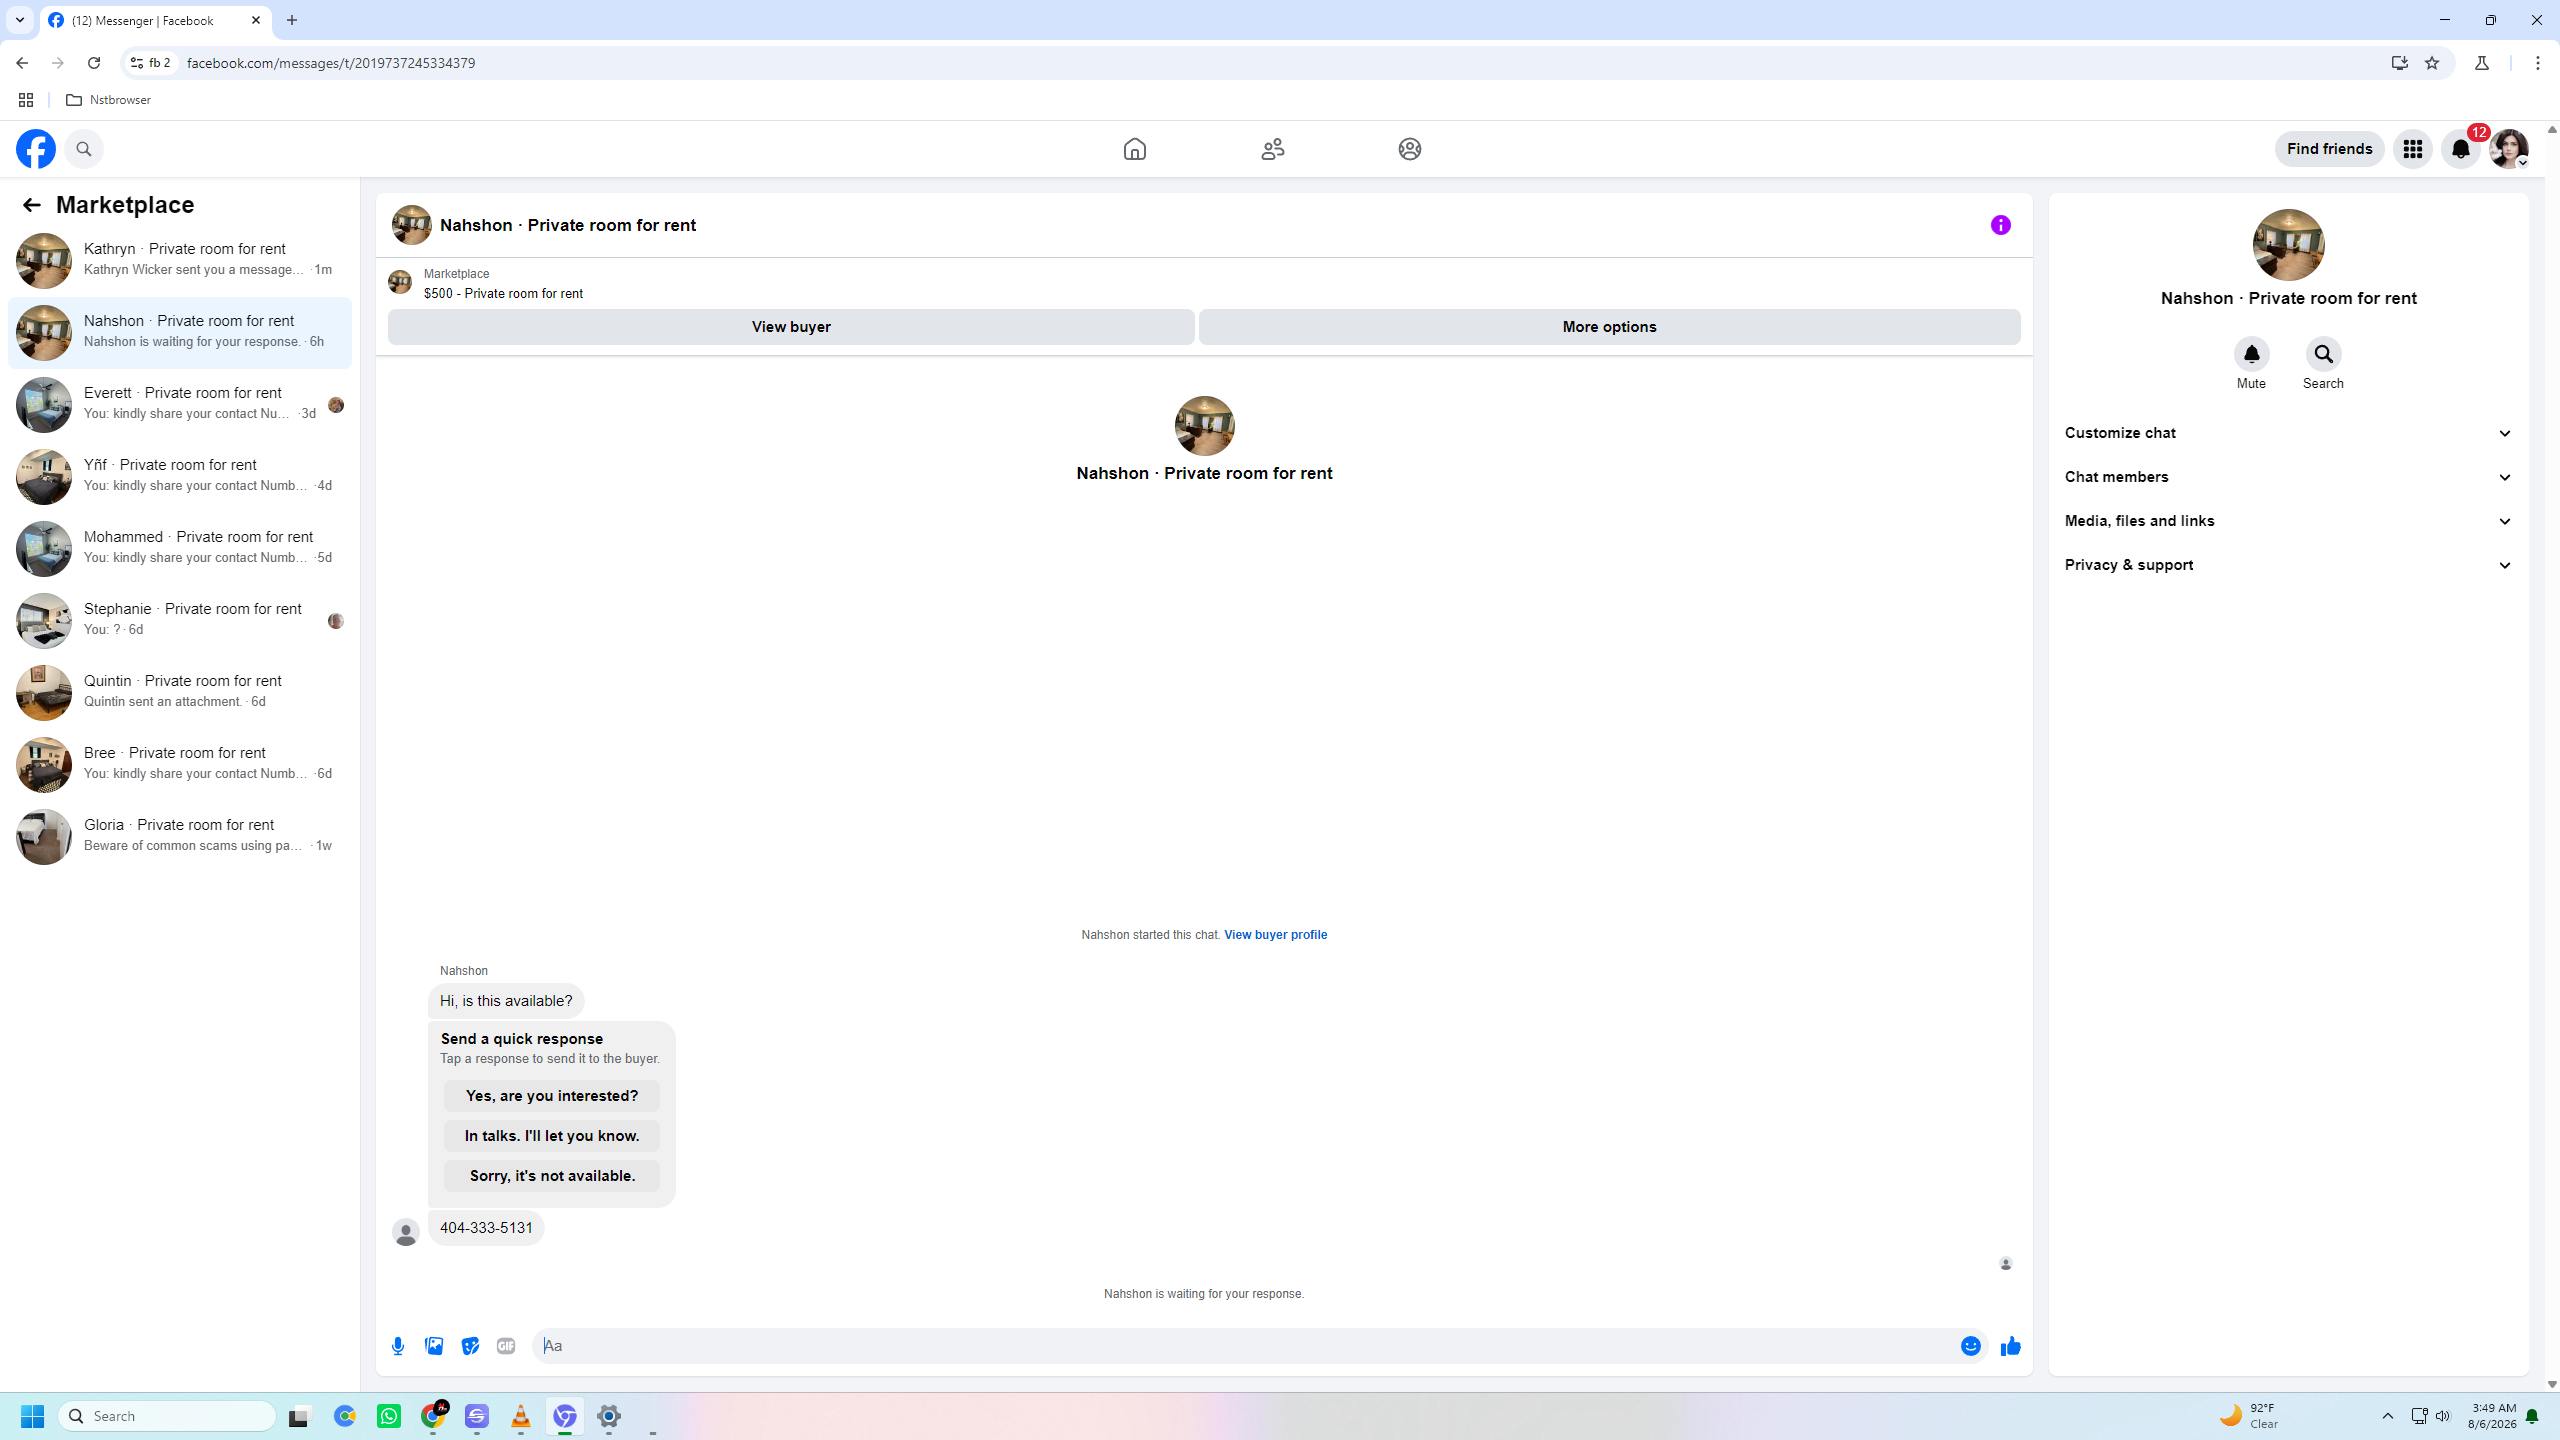Click the message input field
This screenshot has width=2560, height=1440.
click(1245, 1346)
